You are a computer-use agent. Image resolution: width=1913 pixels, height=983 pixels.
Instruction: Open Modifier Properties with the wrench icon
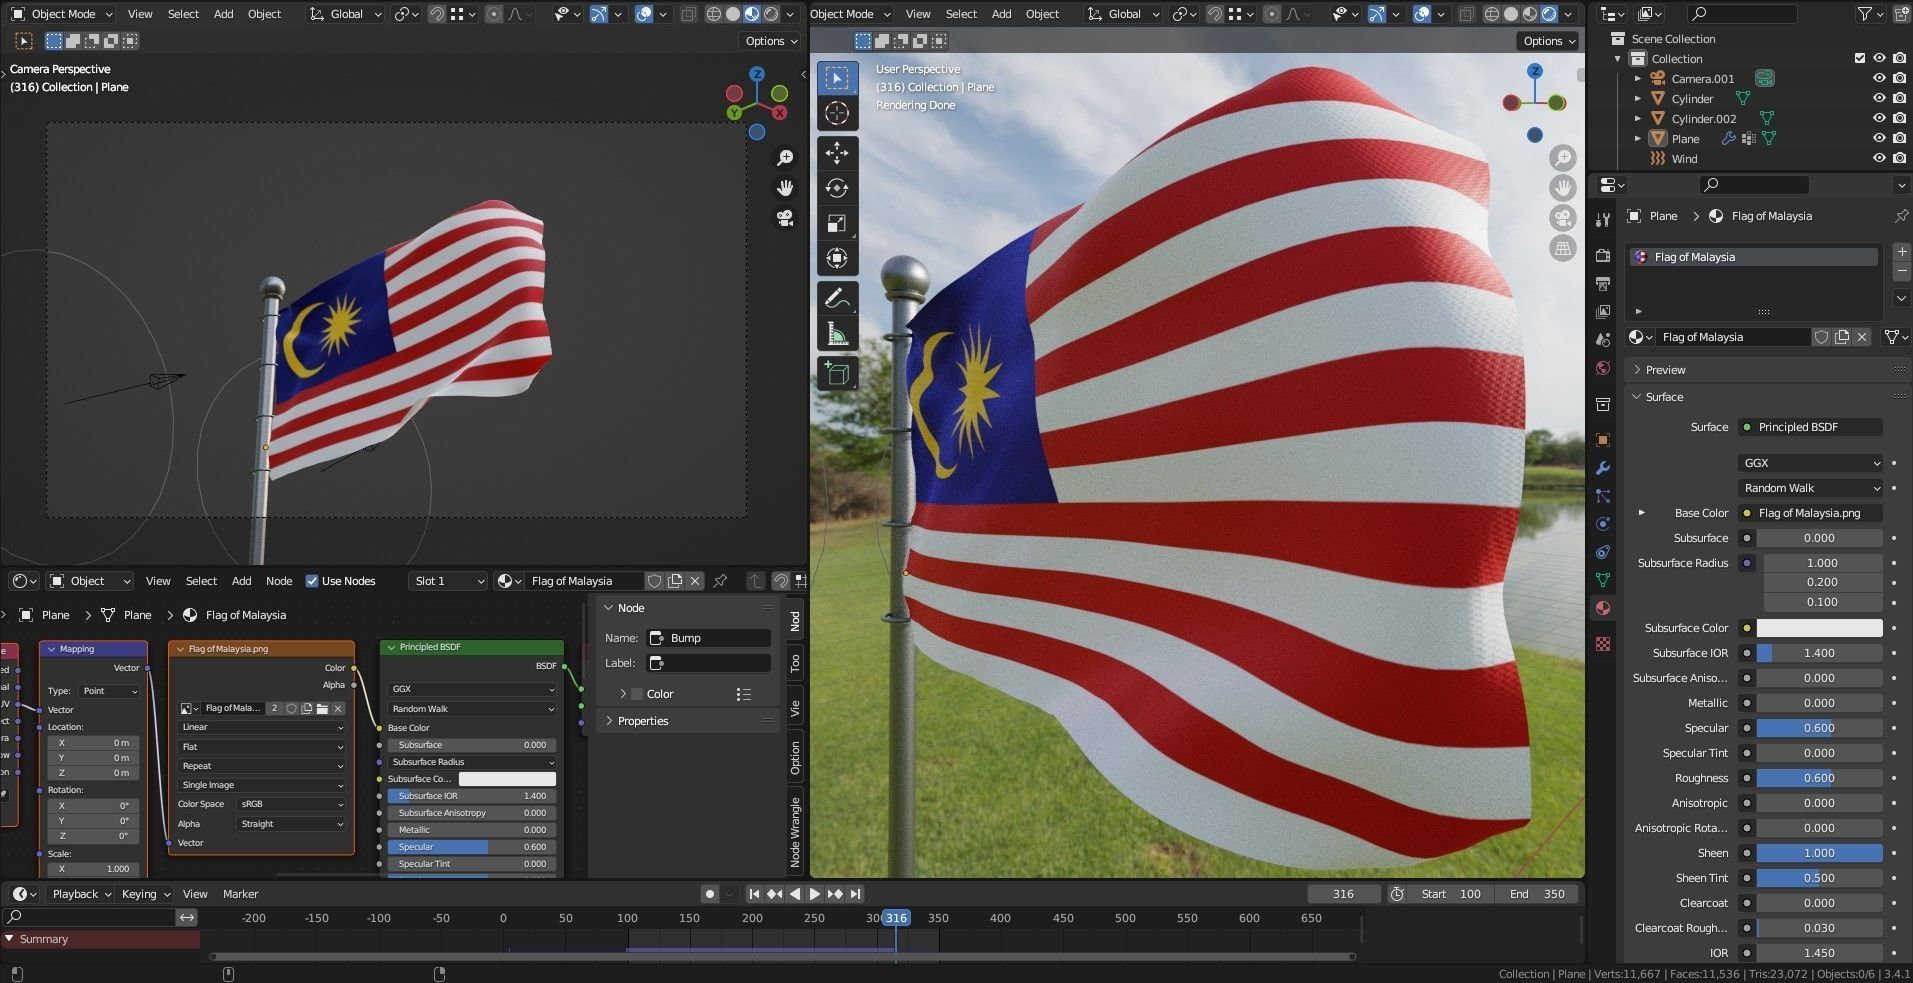point(1601,468)
